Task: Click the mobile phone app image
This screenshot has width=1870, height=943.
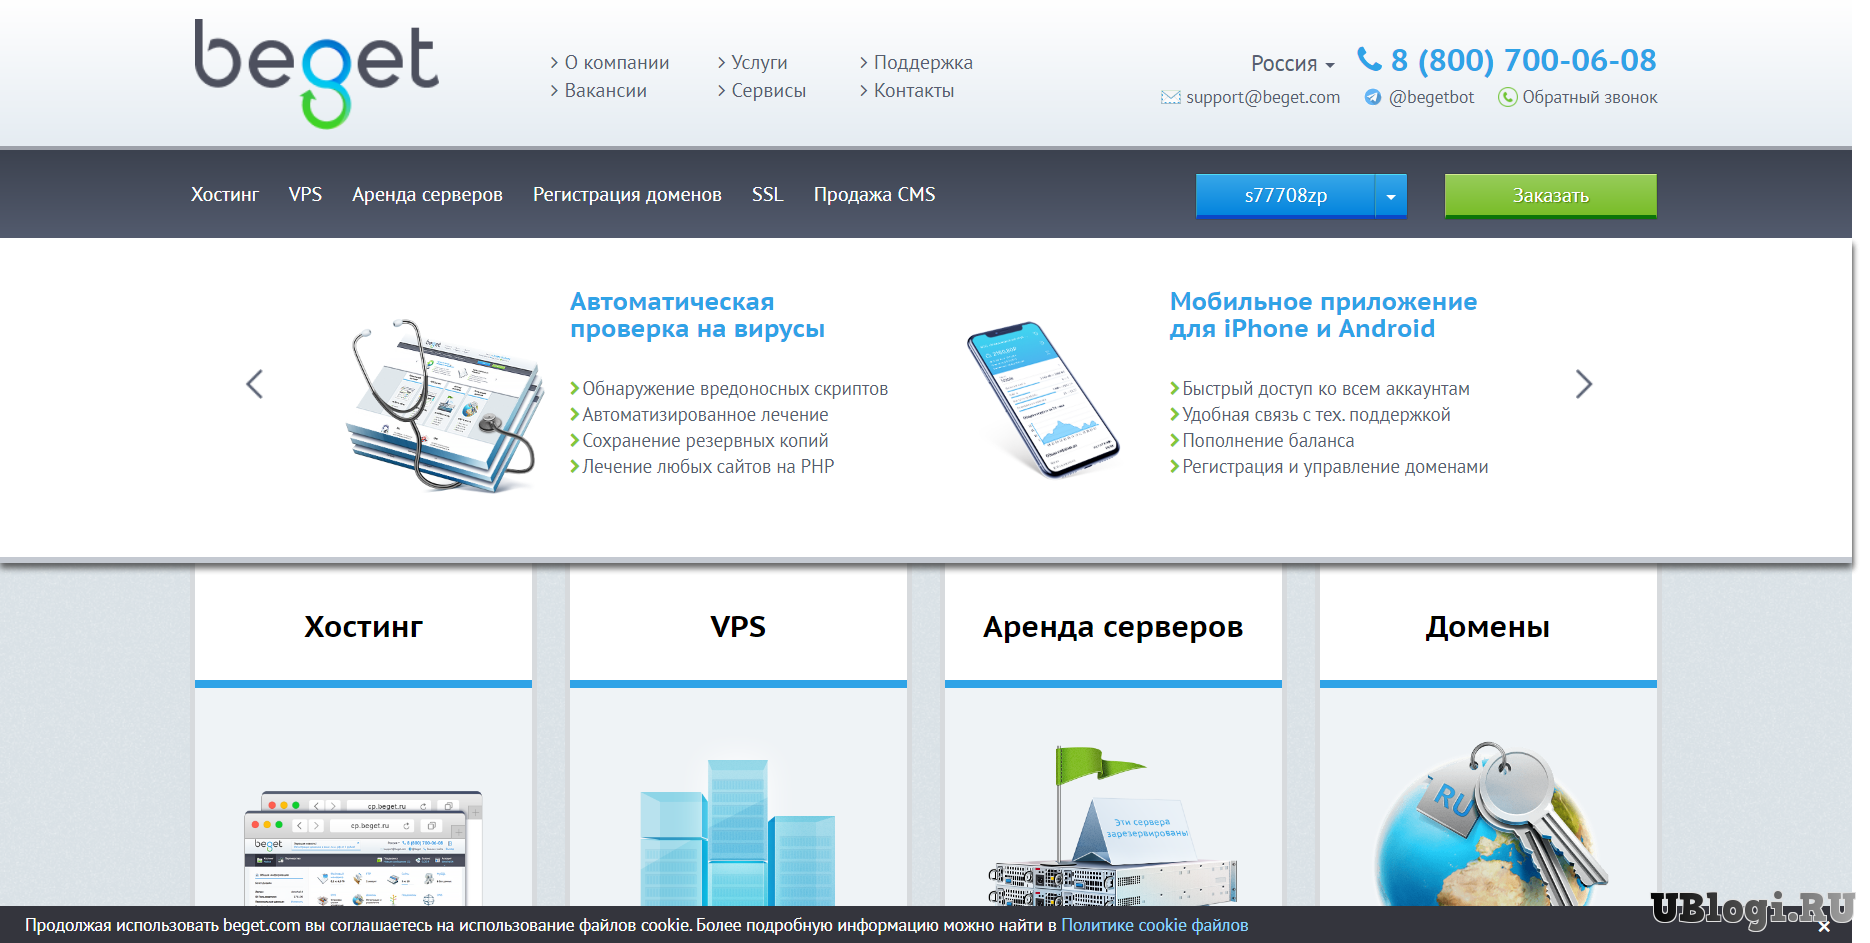Action: (x=1042, y=399)
